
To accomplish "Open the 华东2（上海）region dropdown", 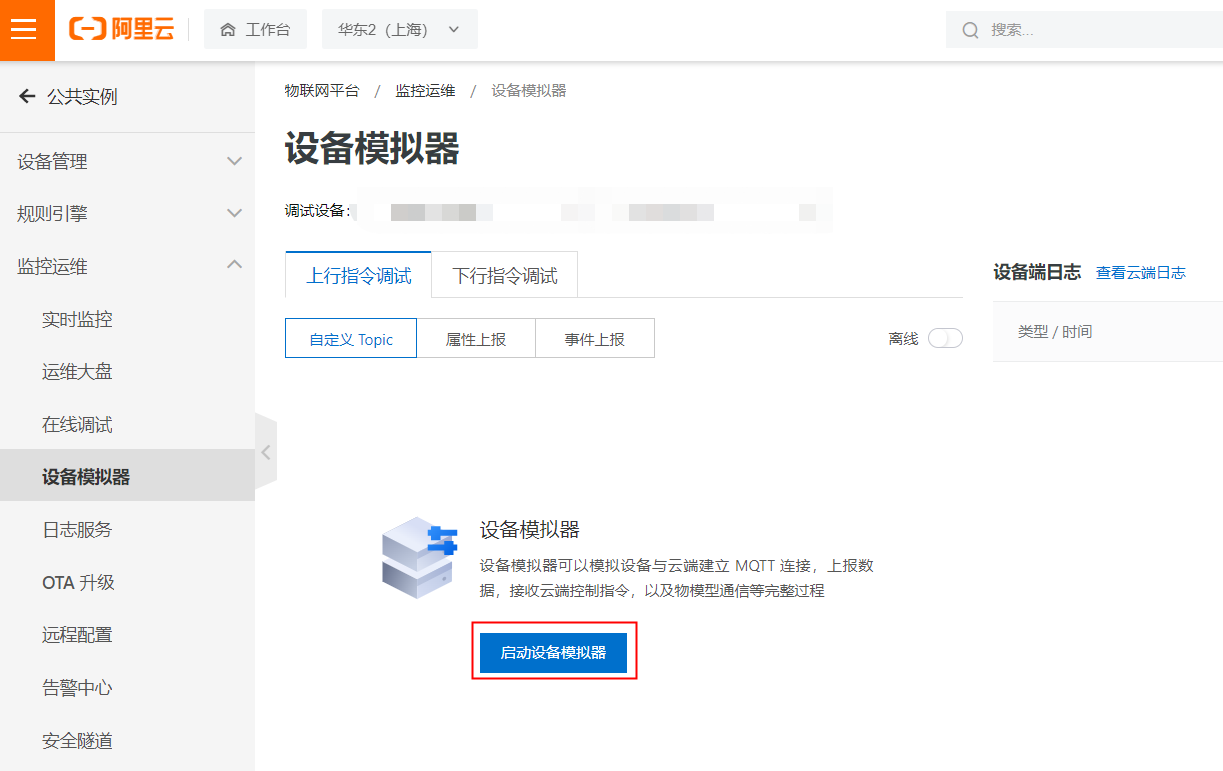I will [x=399, y=29].
